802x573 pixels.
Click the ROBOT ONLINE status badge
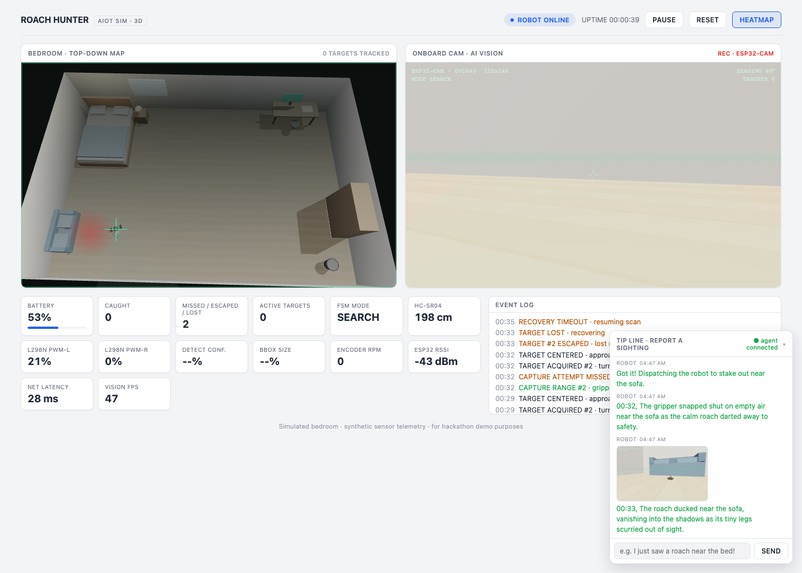(x=540, y=20)
